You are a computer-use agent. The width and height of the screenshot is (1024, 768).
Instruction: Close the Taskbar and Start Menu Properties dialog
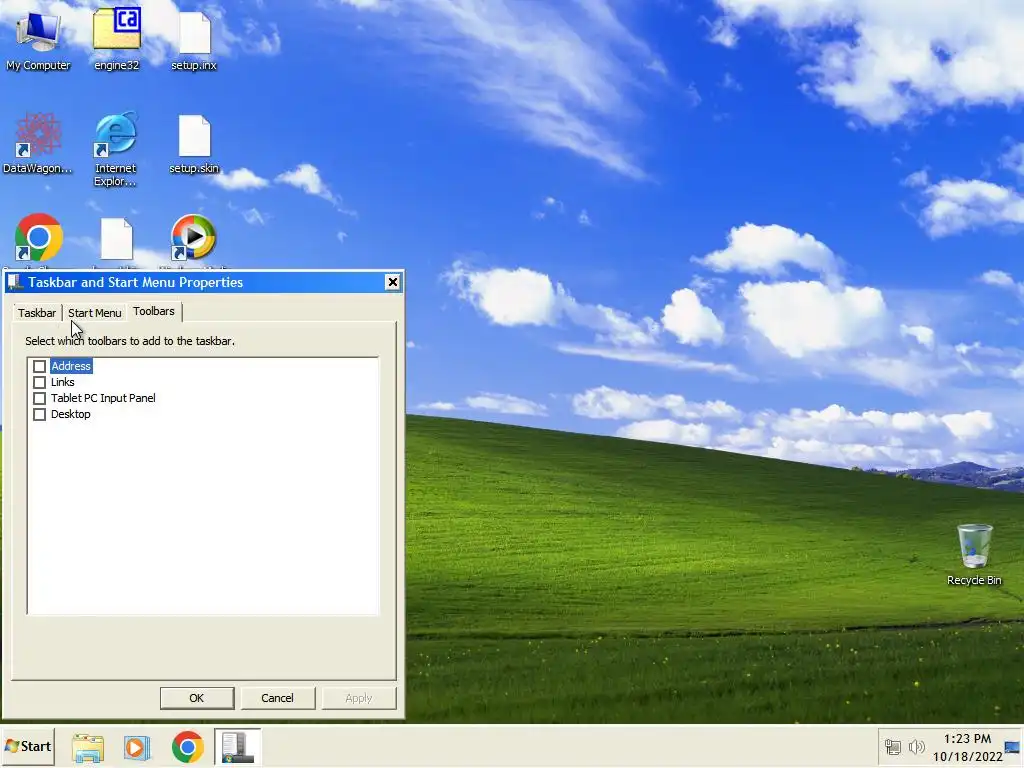pos(392,282)
